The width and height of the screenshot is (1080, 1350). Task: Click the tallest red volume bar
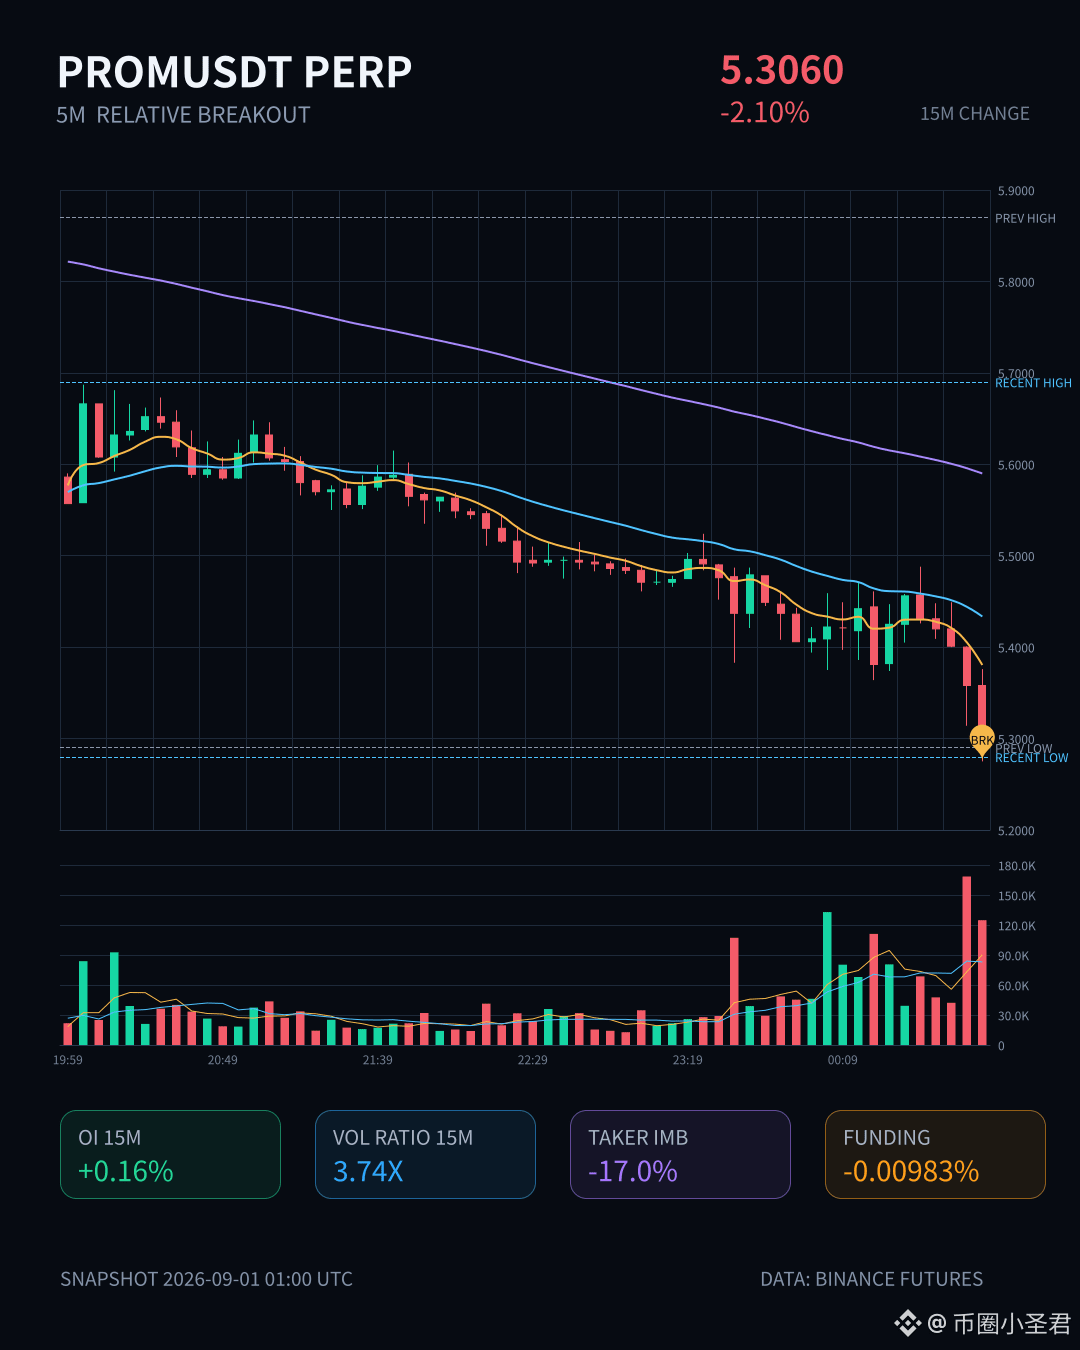[x=967, y=961]
